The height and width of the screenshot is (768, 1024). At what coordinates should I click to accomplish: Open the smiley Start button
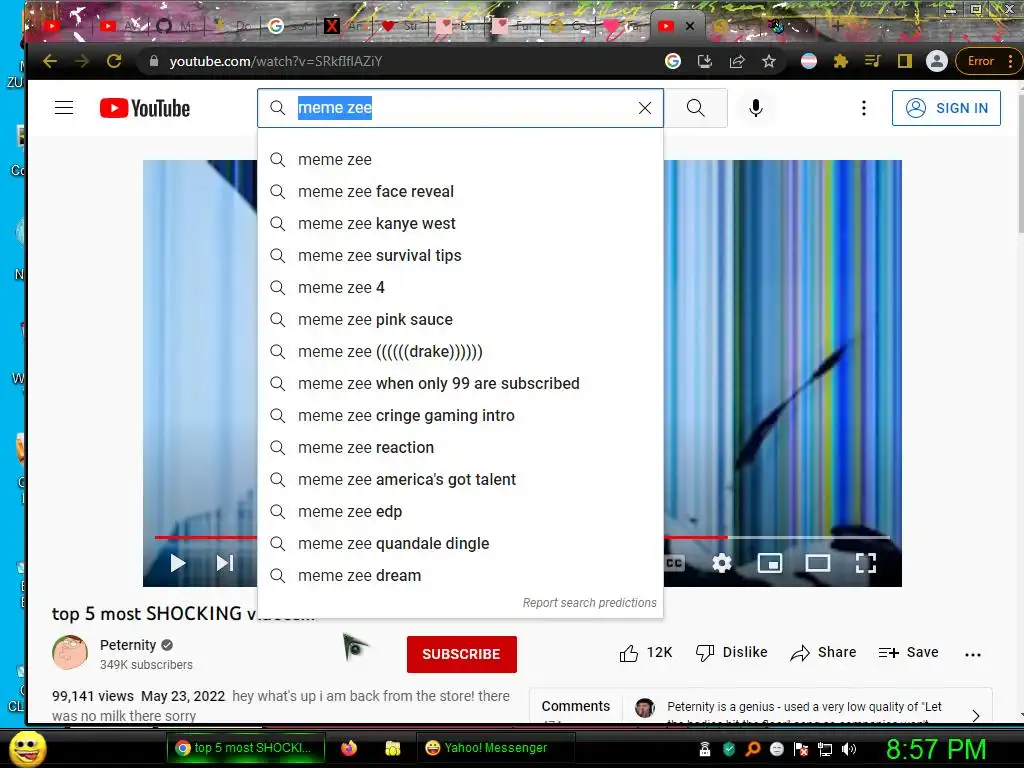[27, 748]
